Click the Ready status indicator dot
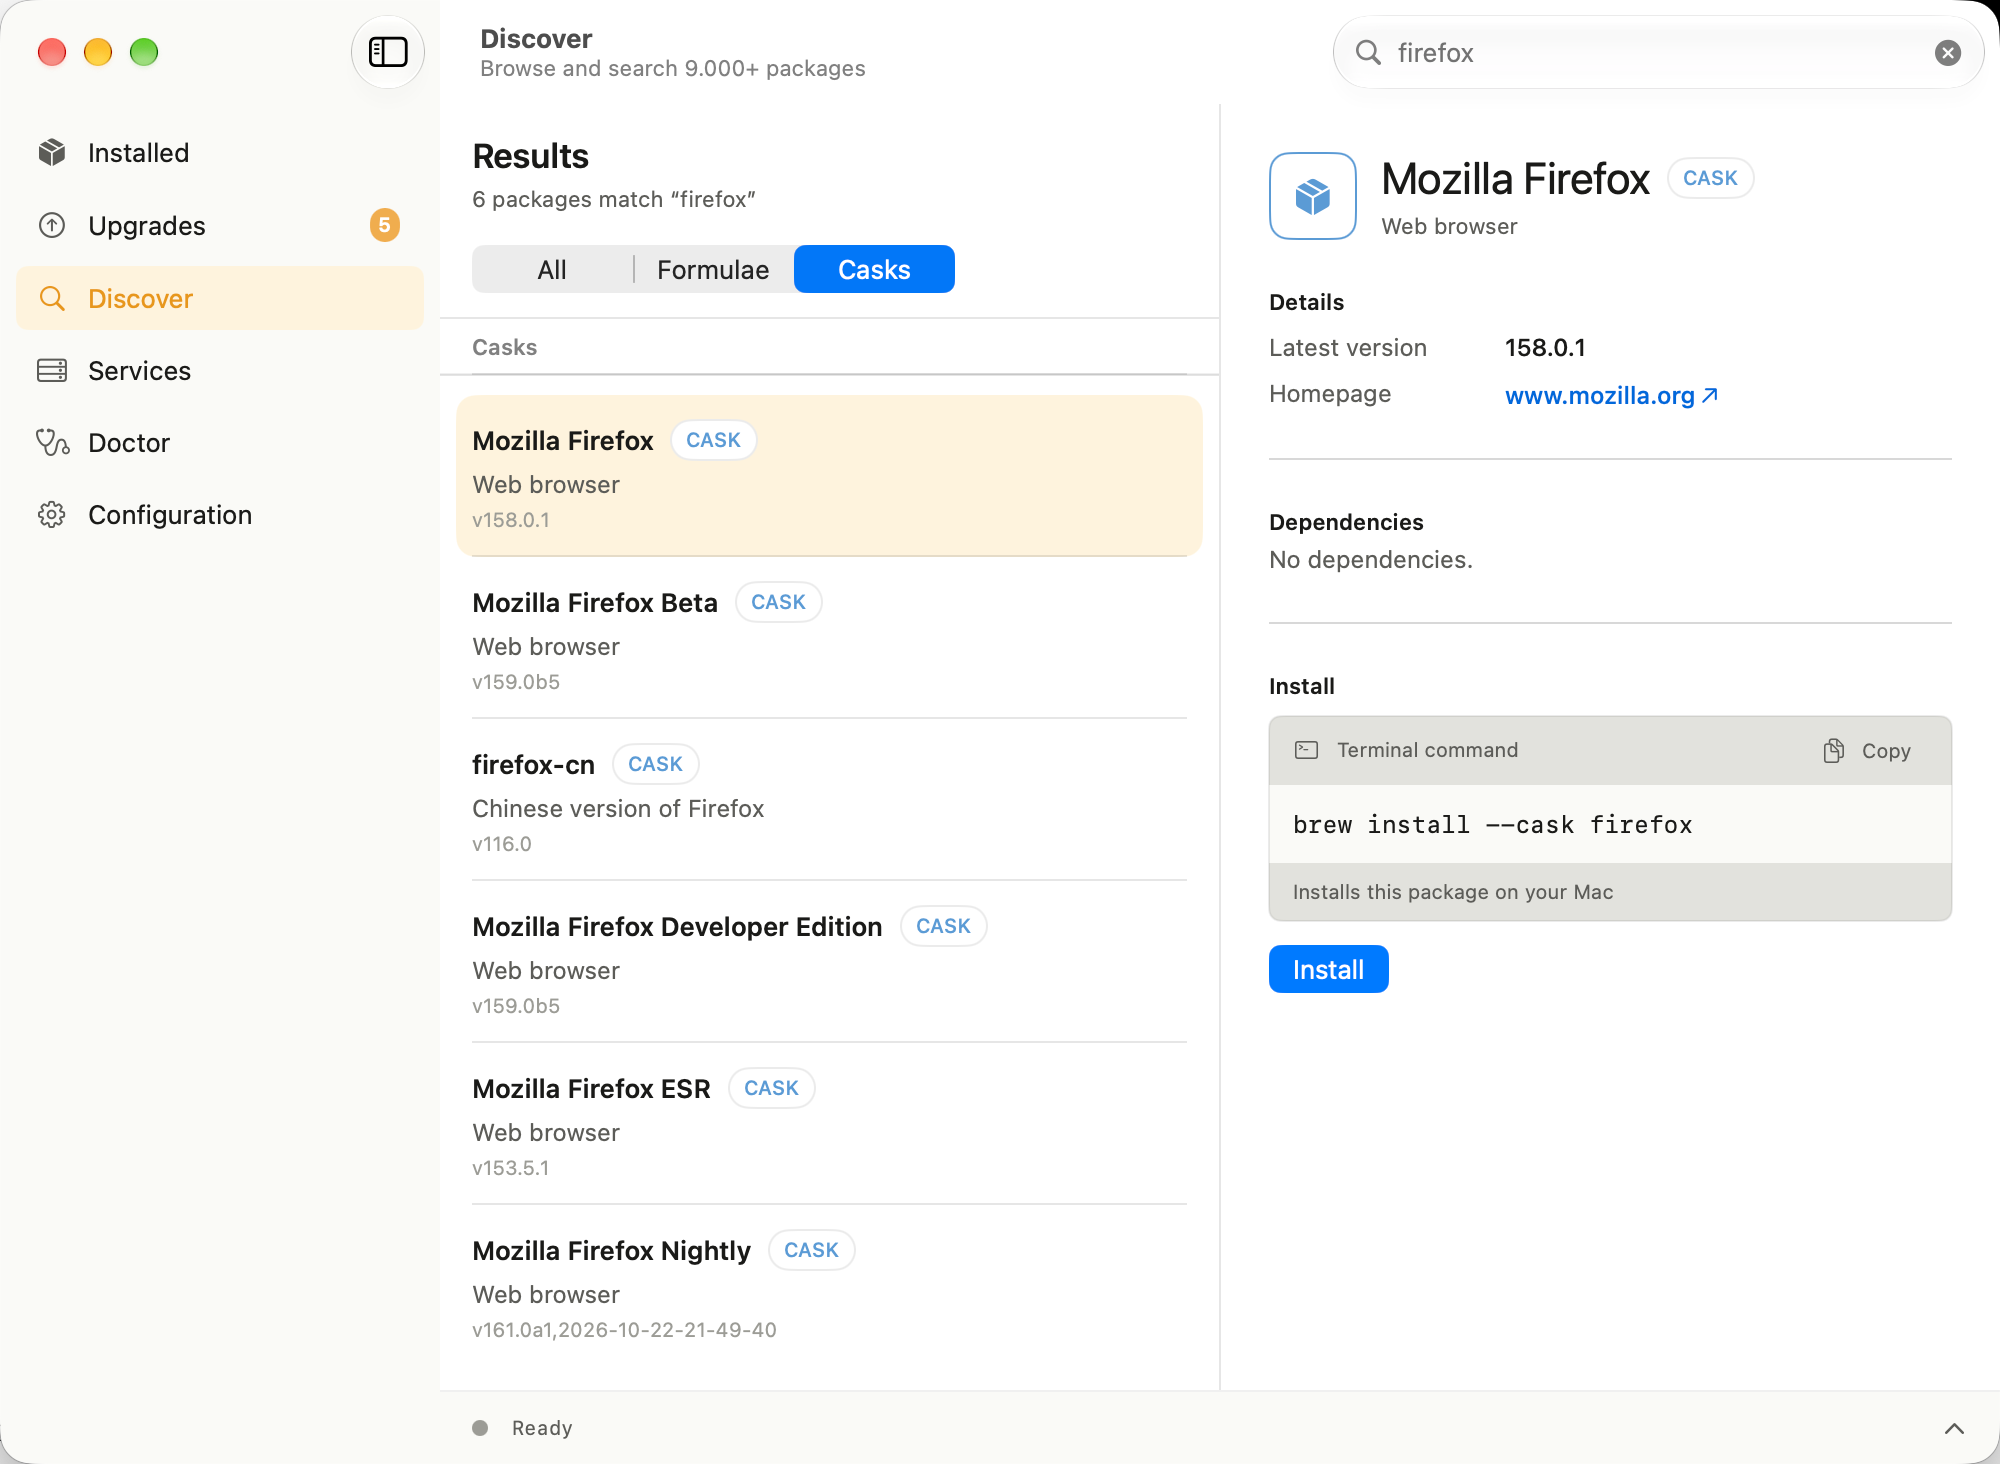 click(480, 1428)
